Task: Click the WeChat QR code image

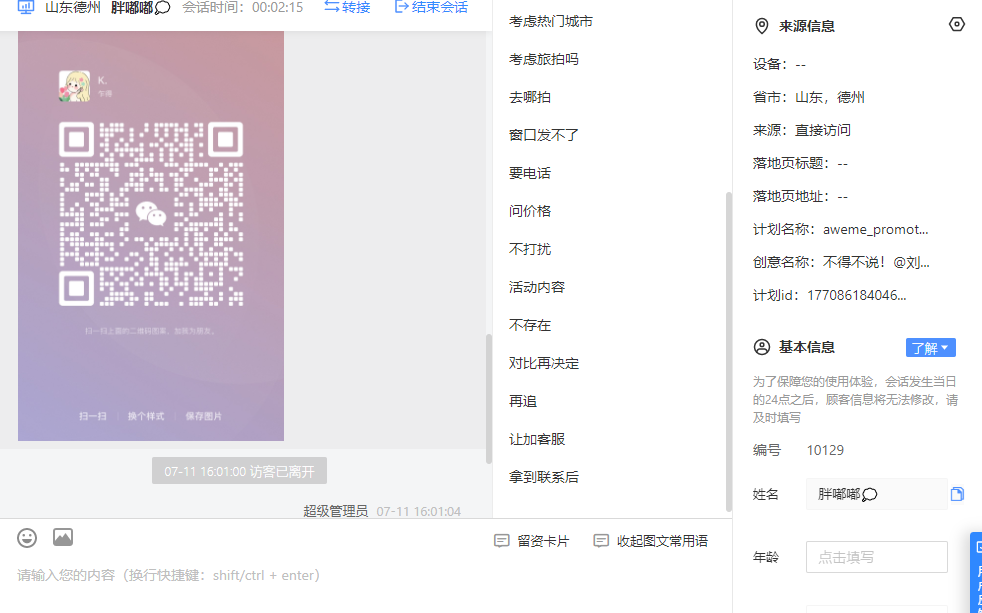Action: pos(151,214)
